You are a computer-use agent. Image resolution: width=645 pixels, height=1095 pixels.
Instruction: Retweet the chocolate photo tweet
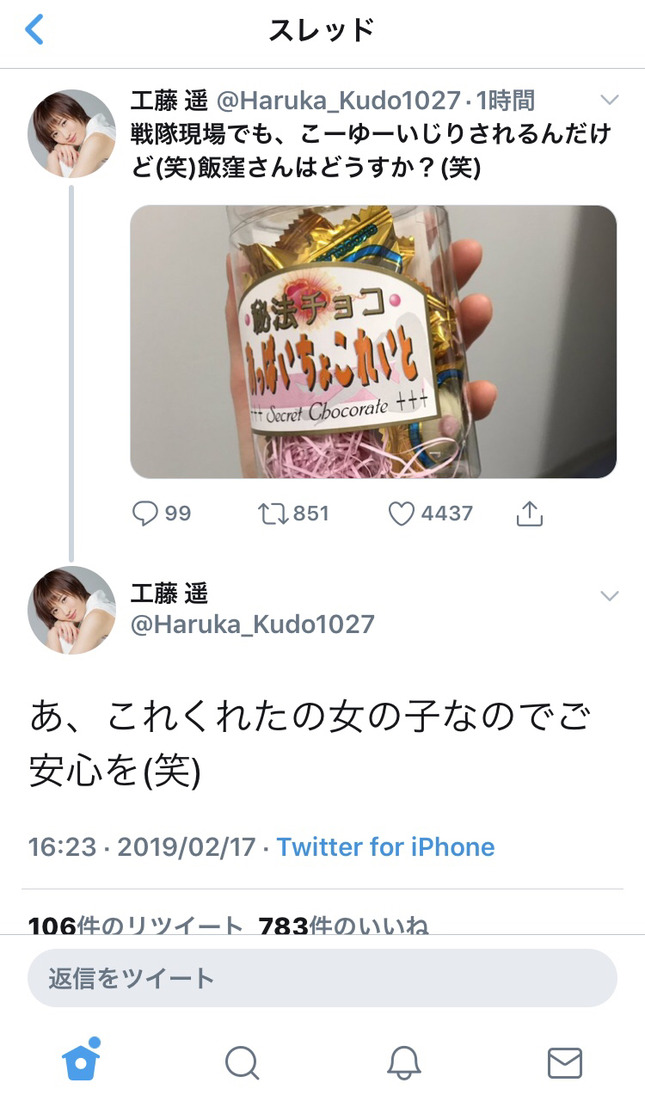293,513
